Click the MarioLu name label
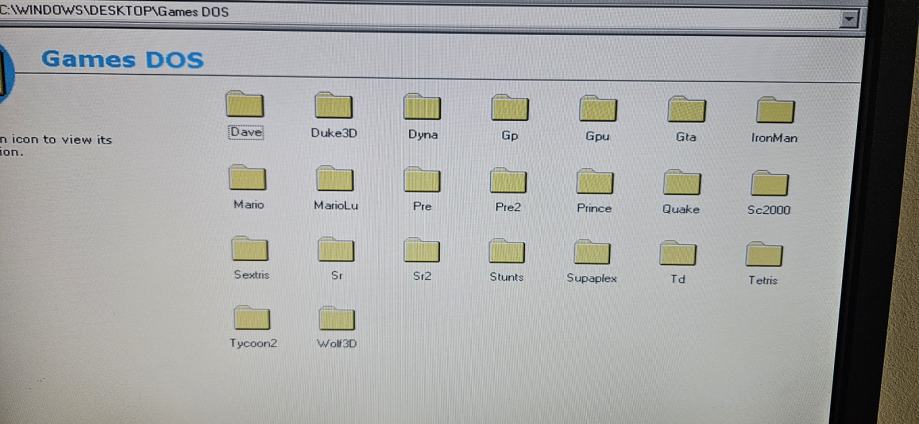 tap(336, 205)
